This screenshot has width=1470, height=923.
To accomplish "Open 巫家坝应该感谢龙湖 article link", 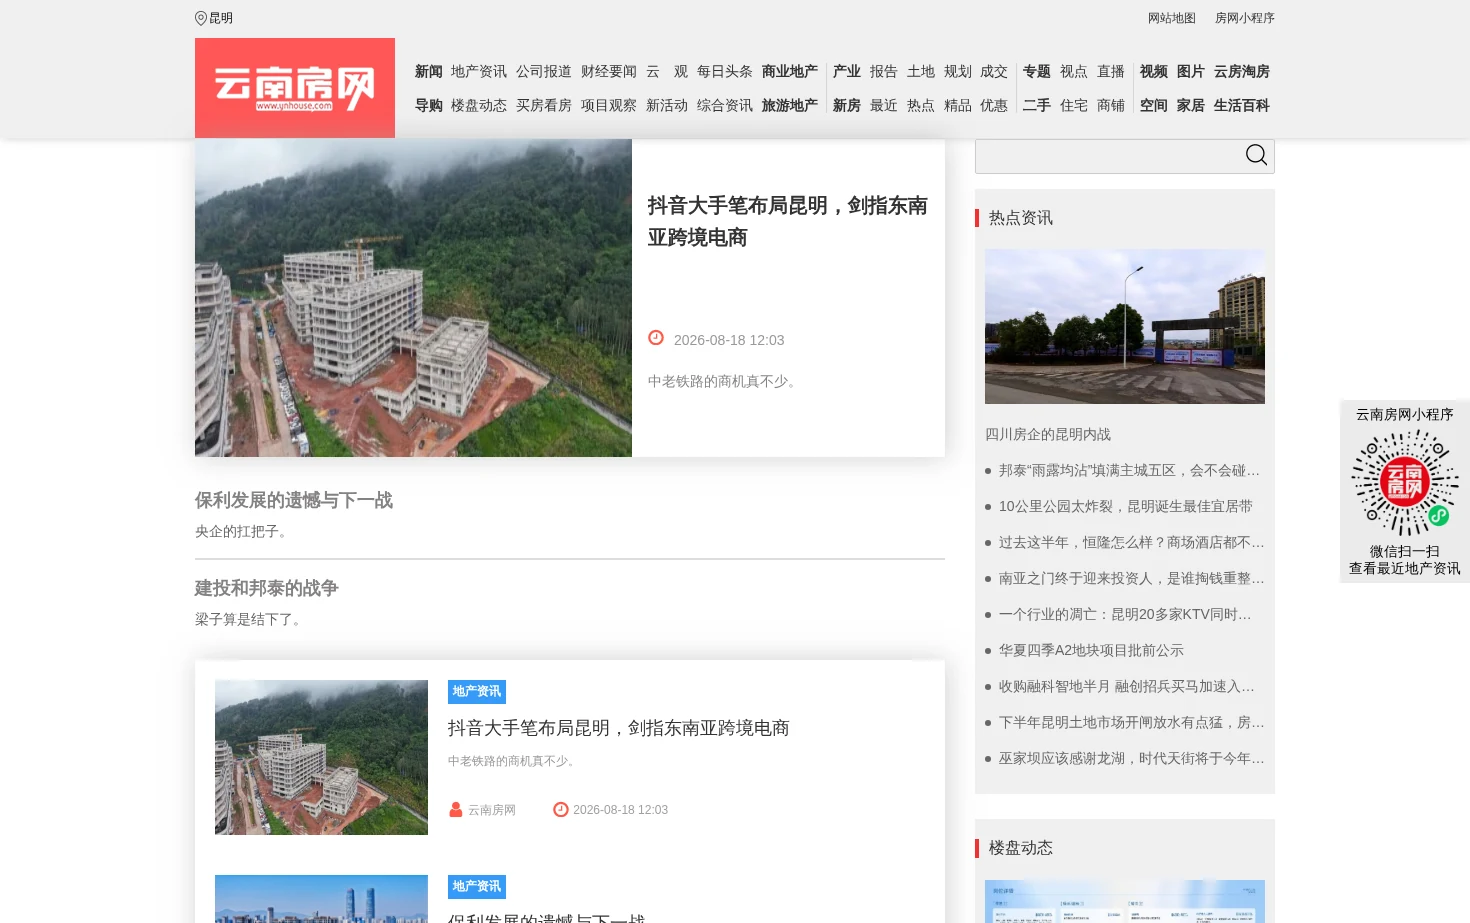I will click(x=1131, y=758).
